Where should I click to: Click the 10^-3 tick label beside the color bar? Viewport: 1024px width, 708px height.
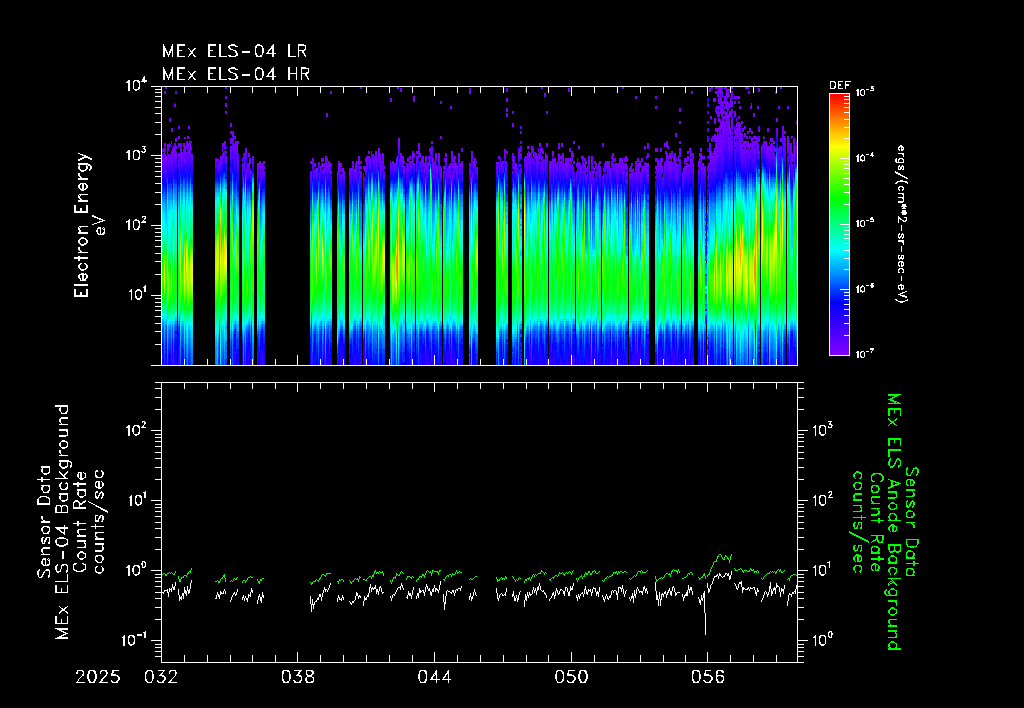click(864, 93)
